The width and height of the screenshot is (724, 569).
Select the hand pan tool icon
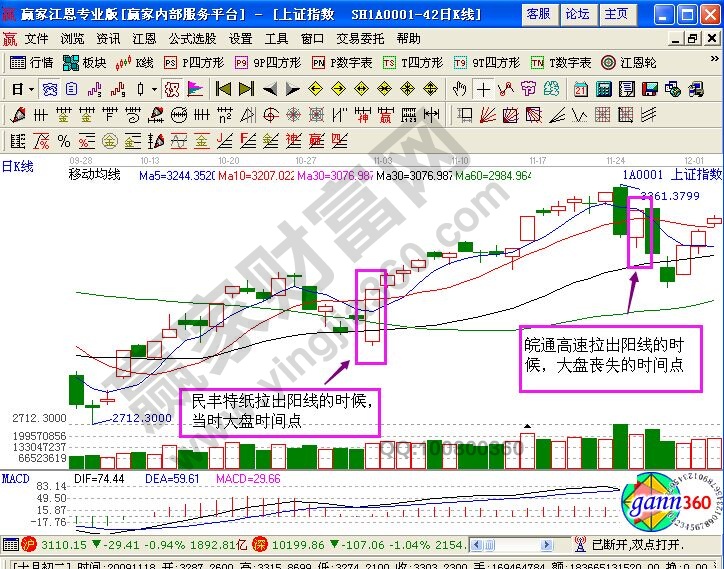tap(460, 88)
